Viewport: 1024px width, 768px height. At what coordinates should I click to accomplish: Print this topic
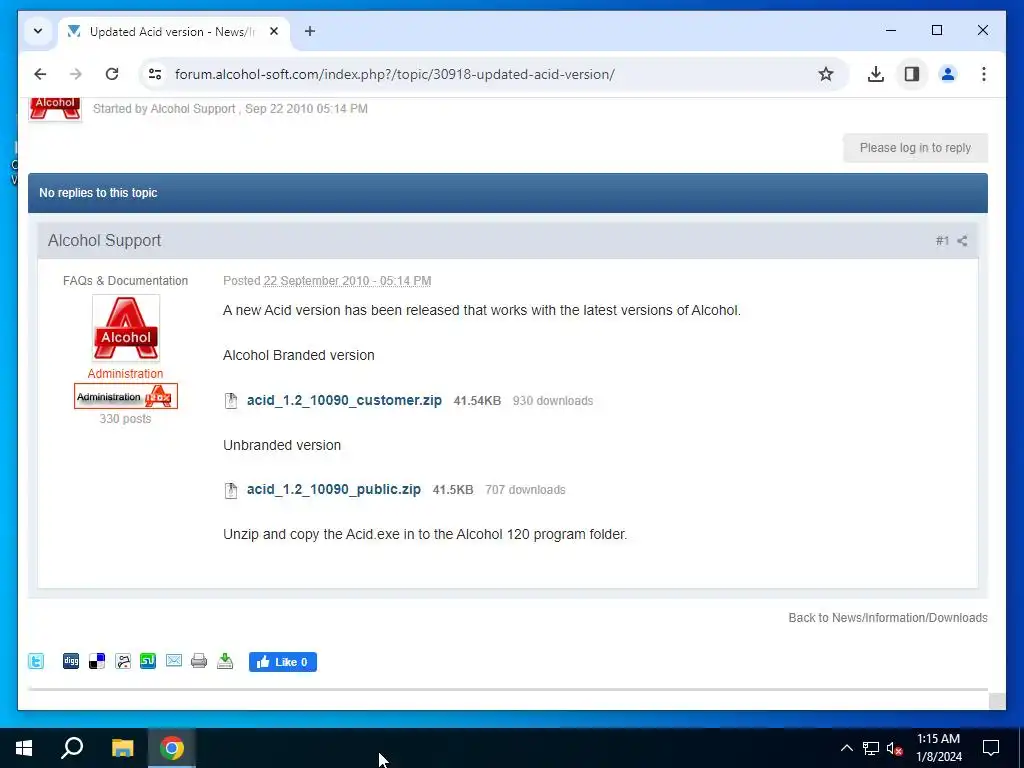point(199,662)
